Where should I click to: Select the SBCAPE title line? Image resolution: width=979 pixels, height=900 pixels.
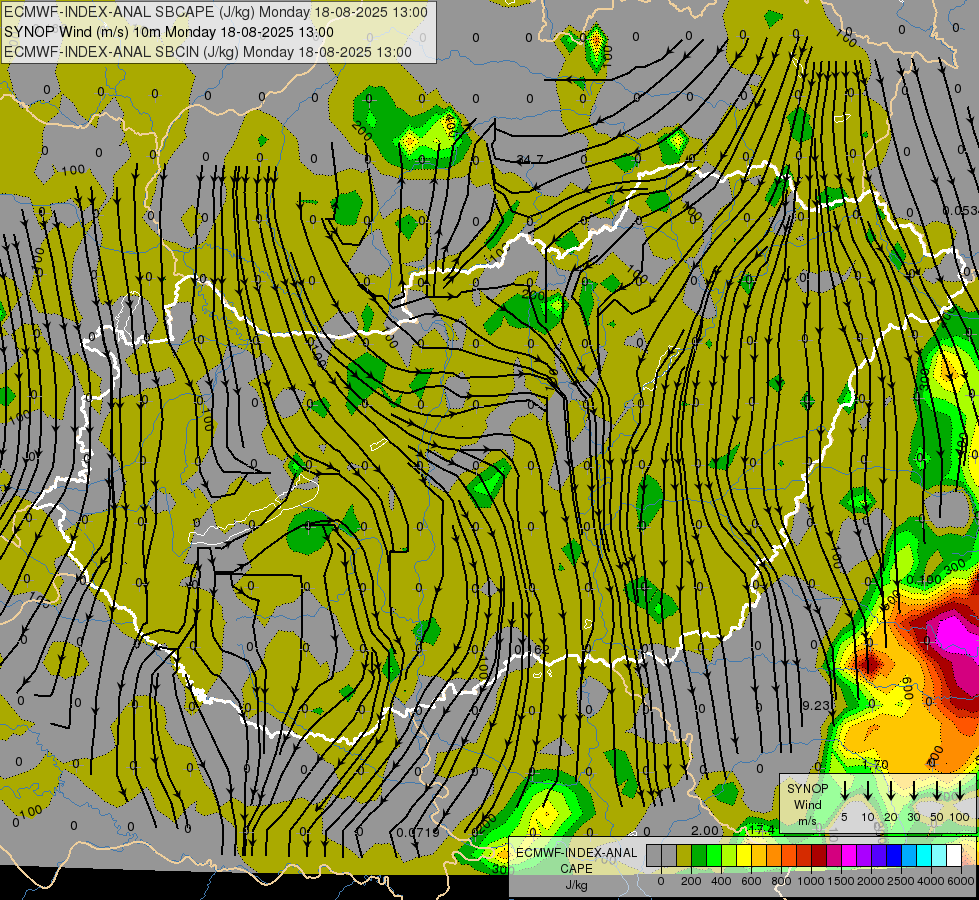pos(216,12)
